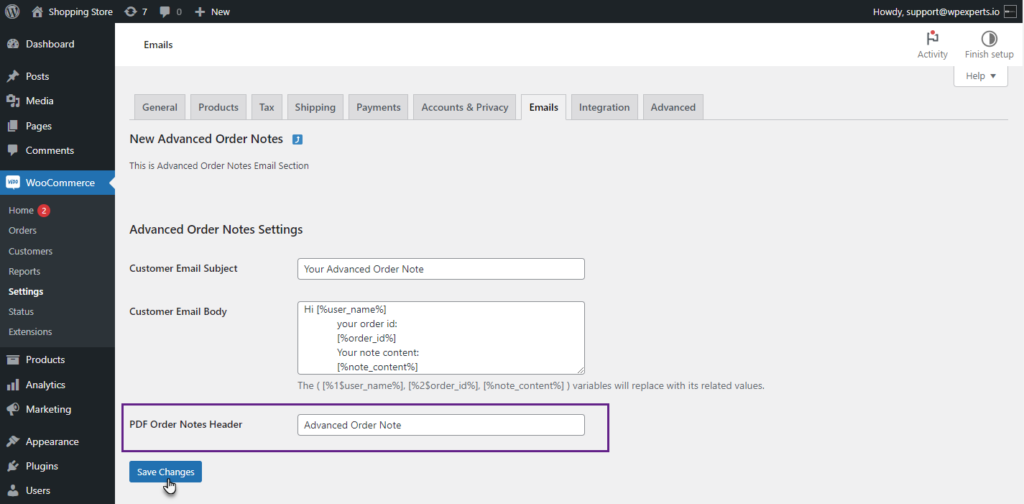Screen dimensions: 1024x504
Task: Open the Media library menu
Action: 39,101
